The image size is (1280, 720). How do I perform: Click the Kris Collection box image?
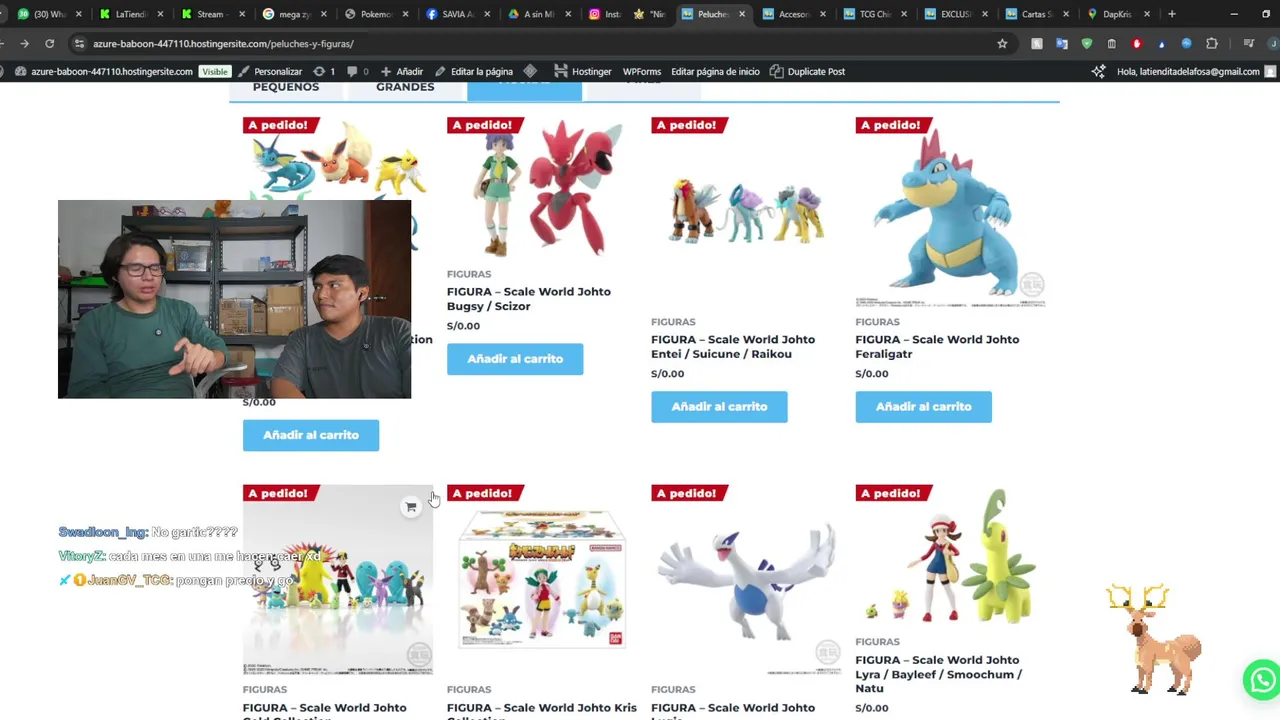542,580
